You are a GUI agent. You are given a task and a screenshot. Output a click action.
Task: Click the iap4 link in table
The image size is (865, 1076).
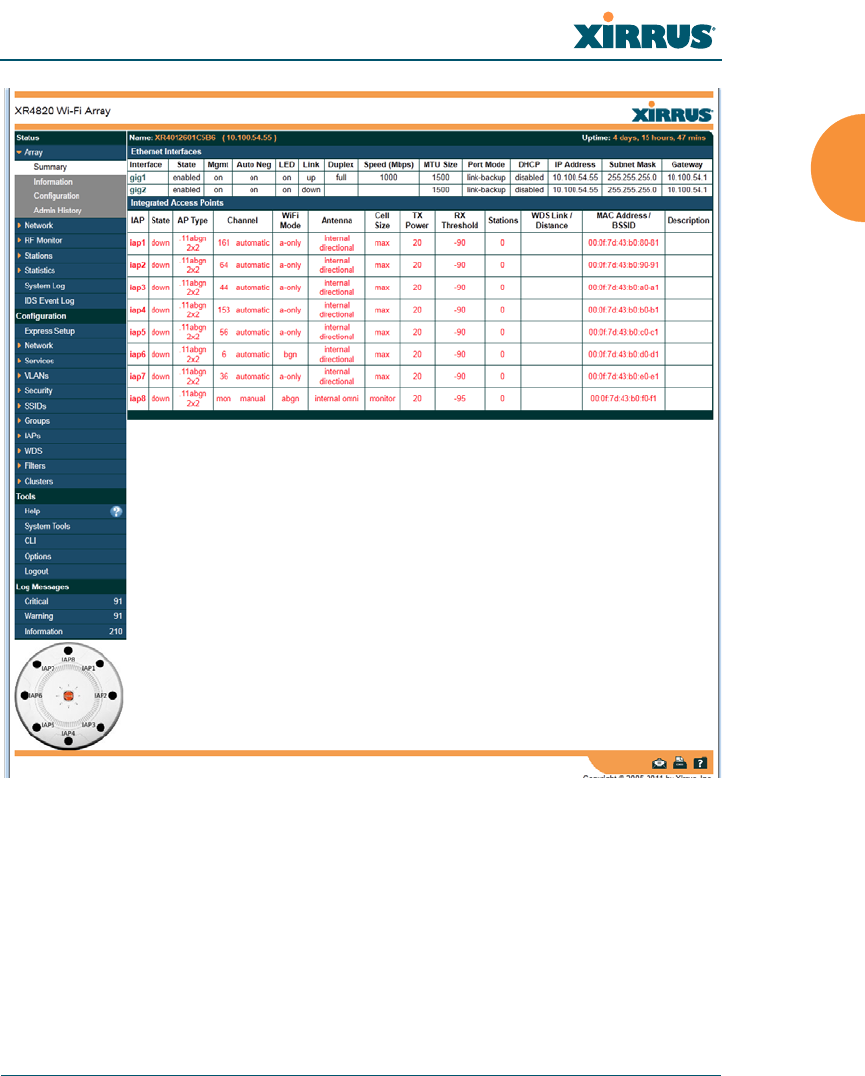click(138, 310)
